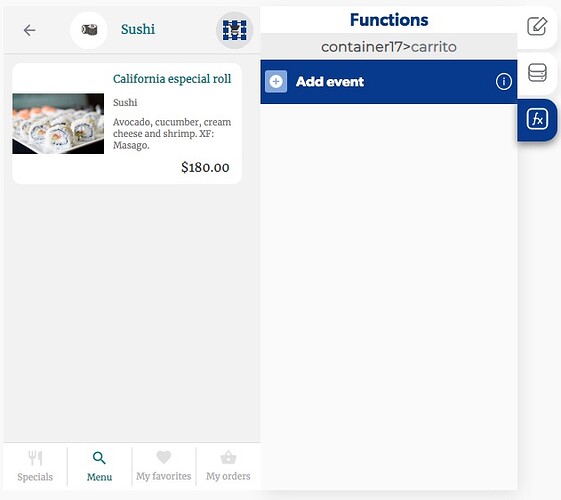Click the My orders basket icon
Viewport: 561px width, 500px height.
[x=228, y=457]
